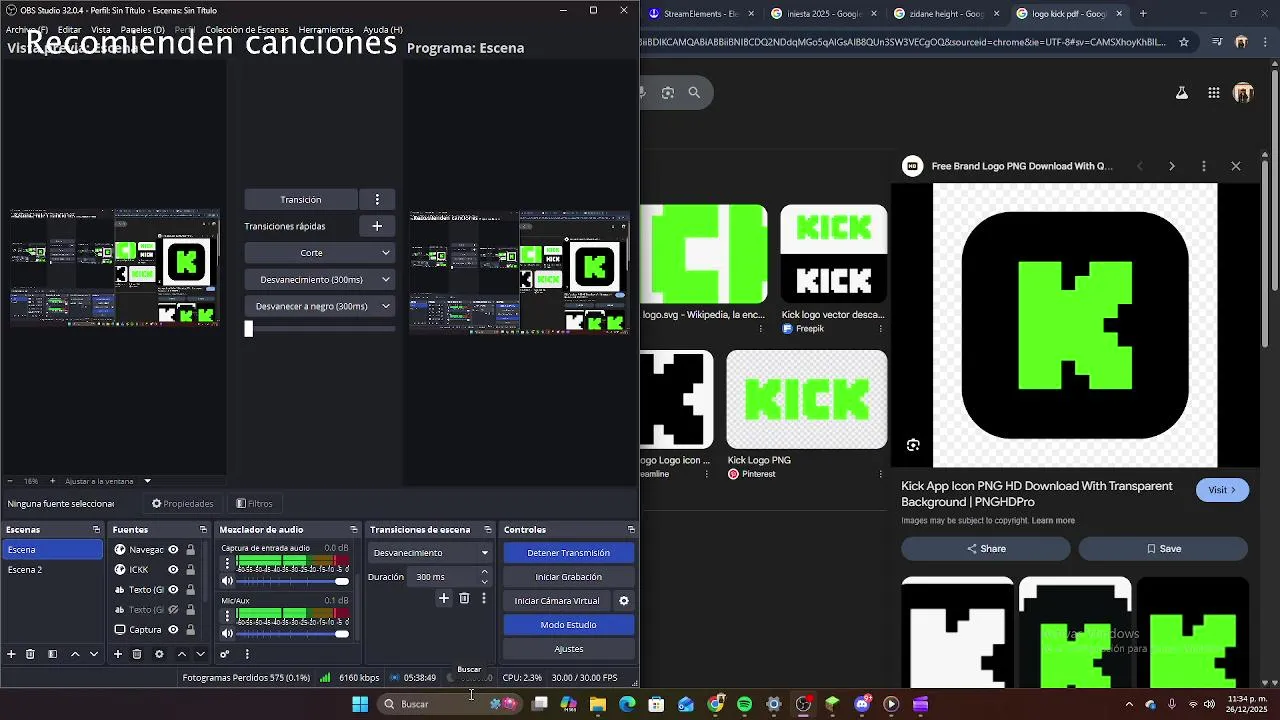Undock the Mezclador de audio panel
The height and width of the screenshot is (720, 1280).
pyautogui.click(x=353, y=530)
